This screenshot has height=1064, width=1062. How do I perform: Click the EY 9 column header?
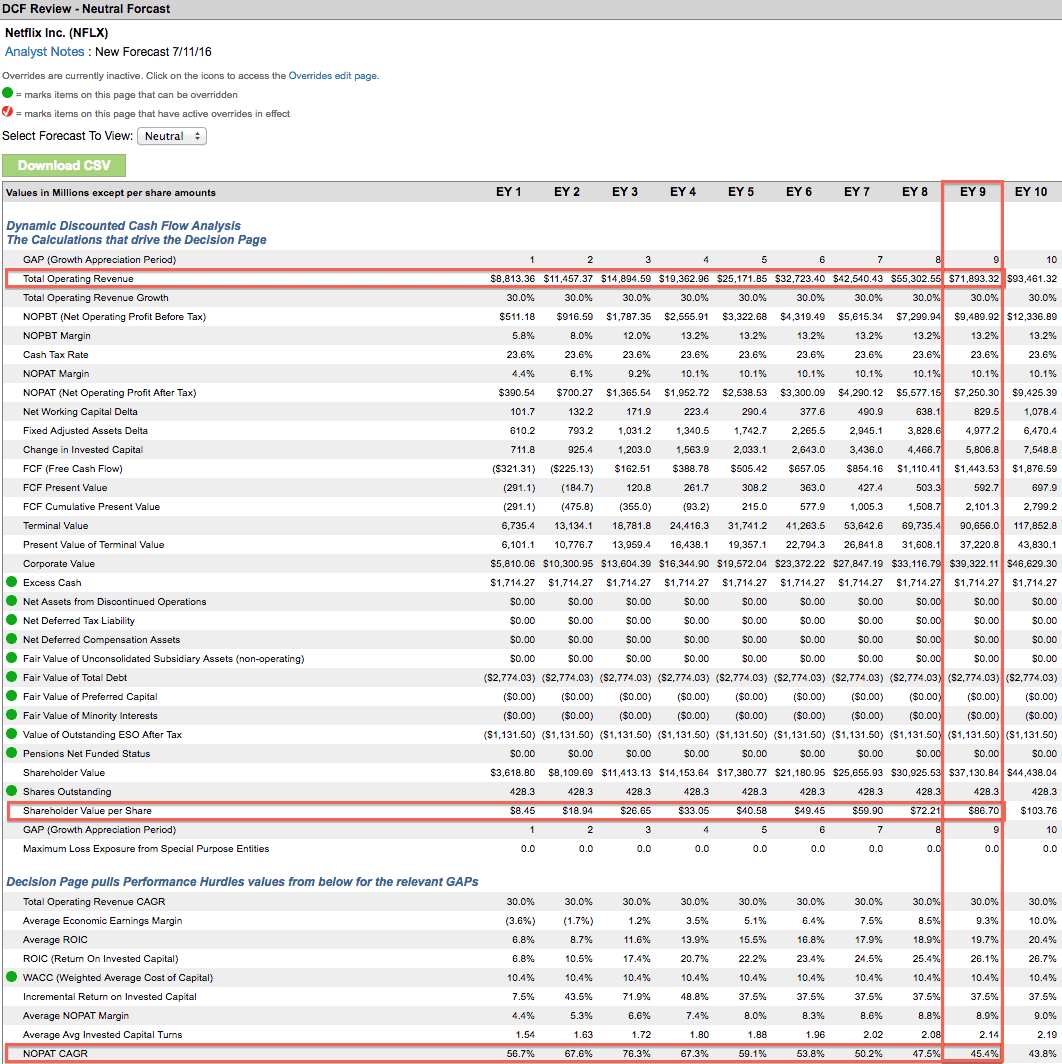972,192
